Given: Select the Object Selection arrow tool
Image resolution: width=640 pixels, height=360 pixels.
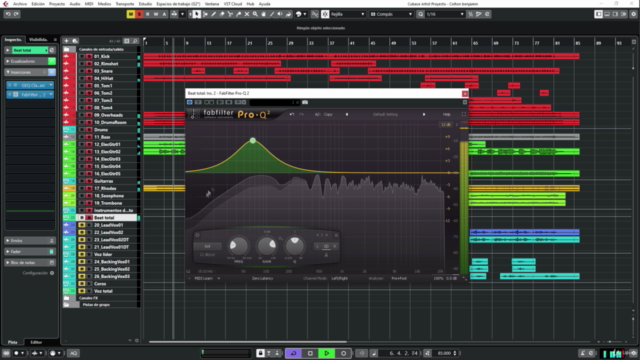Looking at the screenshot, I should 197,14.
